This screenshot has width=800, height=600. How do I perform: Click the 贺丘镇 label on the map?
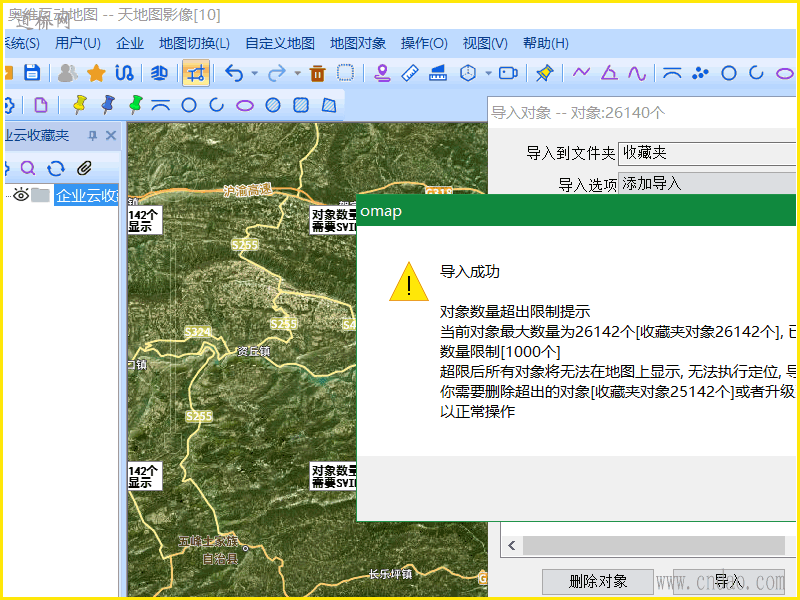(x=254, y=351)
